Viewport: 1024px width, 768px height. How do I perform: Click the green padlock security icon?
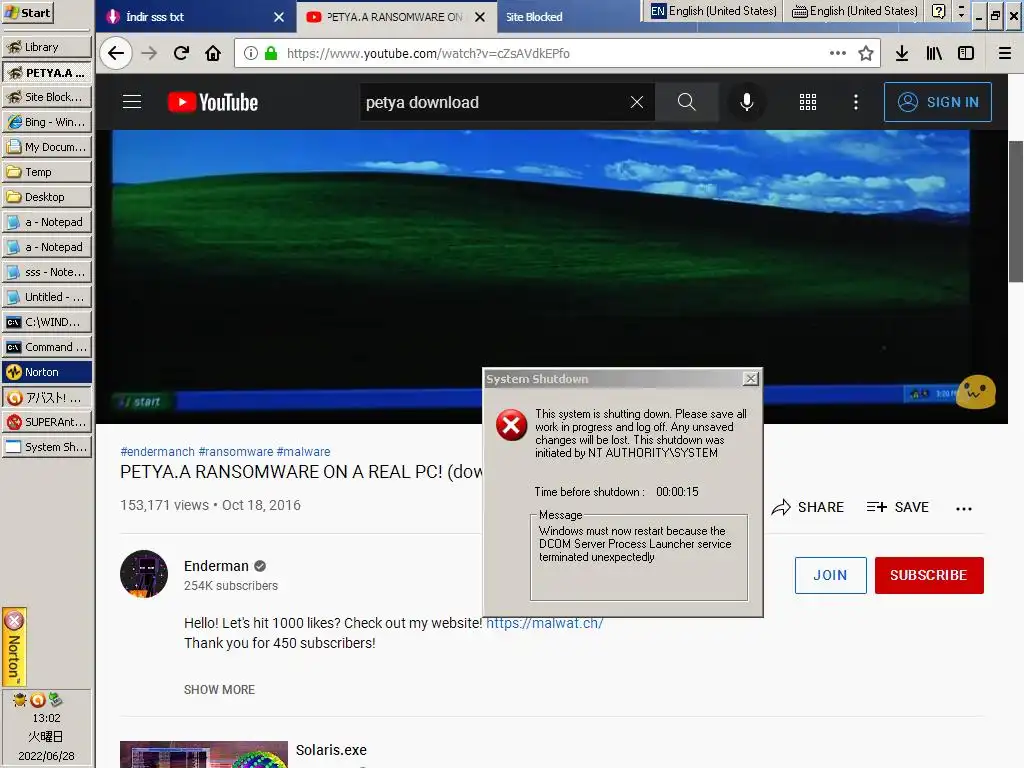[271, 54]
